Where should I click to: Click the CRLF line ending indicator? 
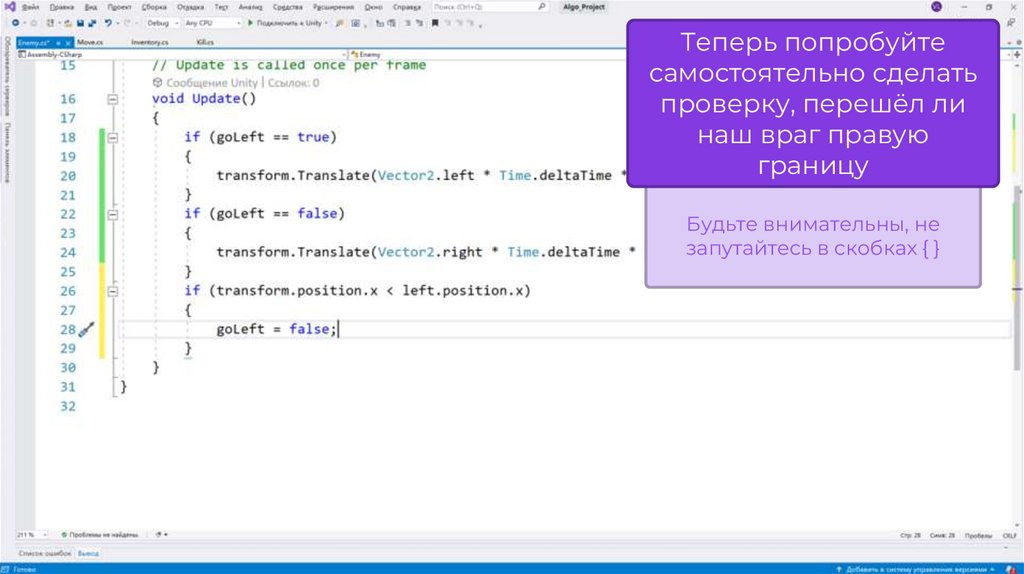coord(1010,535)
